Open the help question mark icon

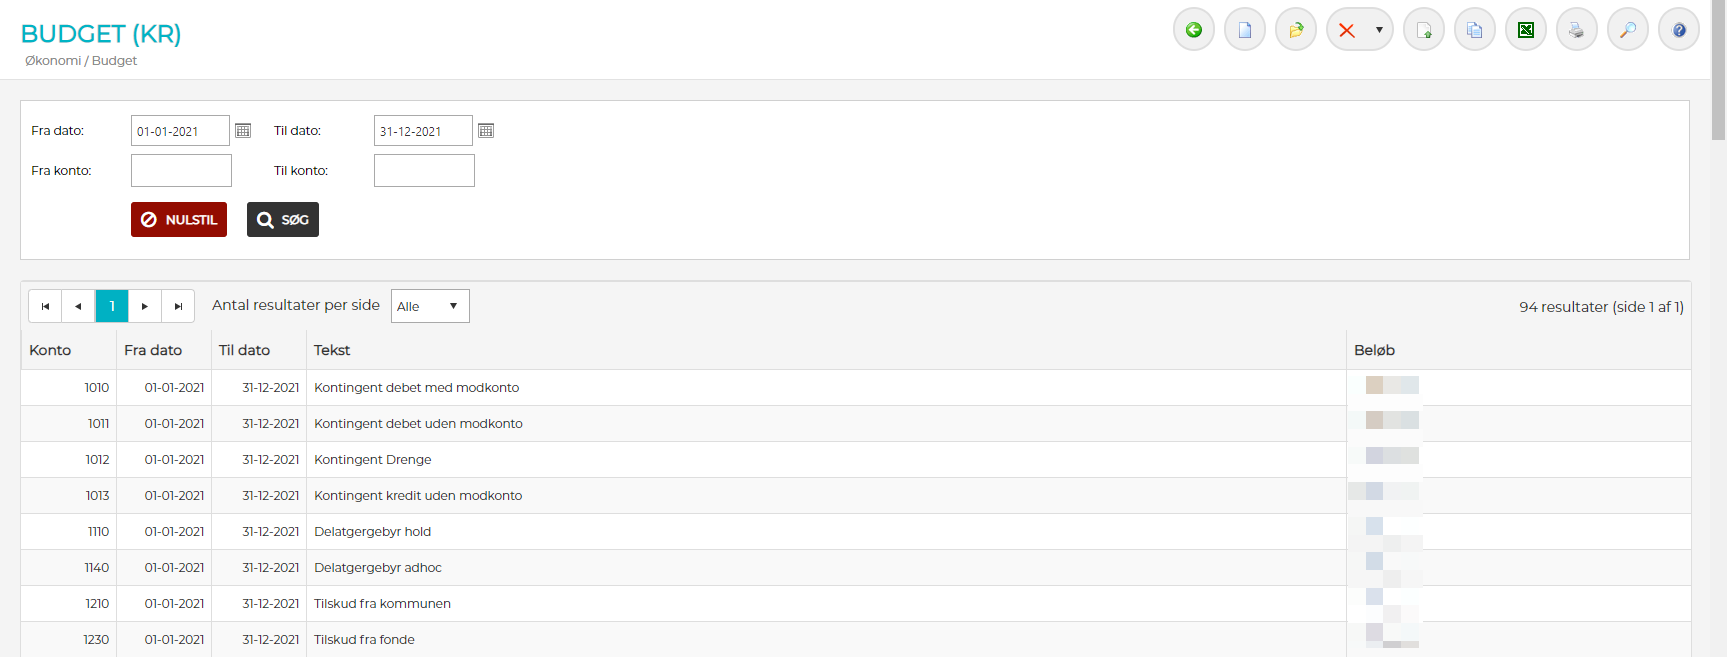pos(1678,30)
